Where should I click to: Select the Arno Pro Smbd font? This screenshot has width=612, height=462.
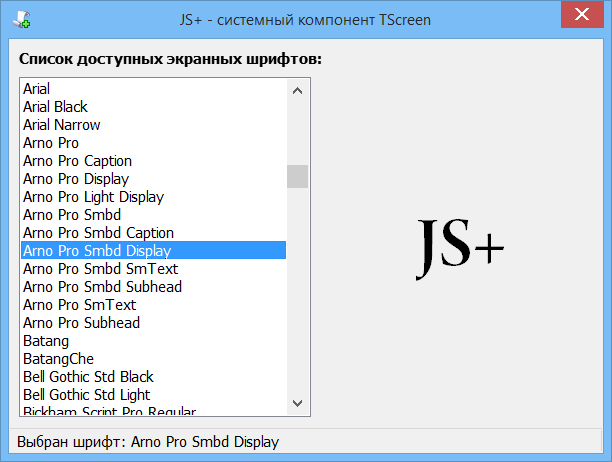tap(153, 215)
